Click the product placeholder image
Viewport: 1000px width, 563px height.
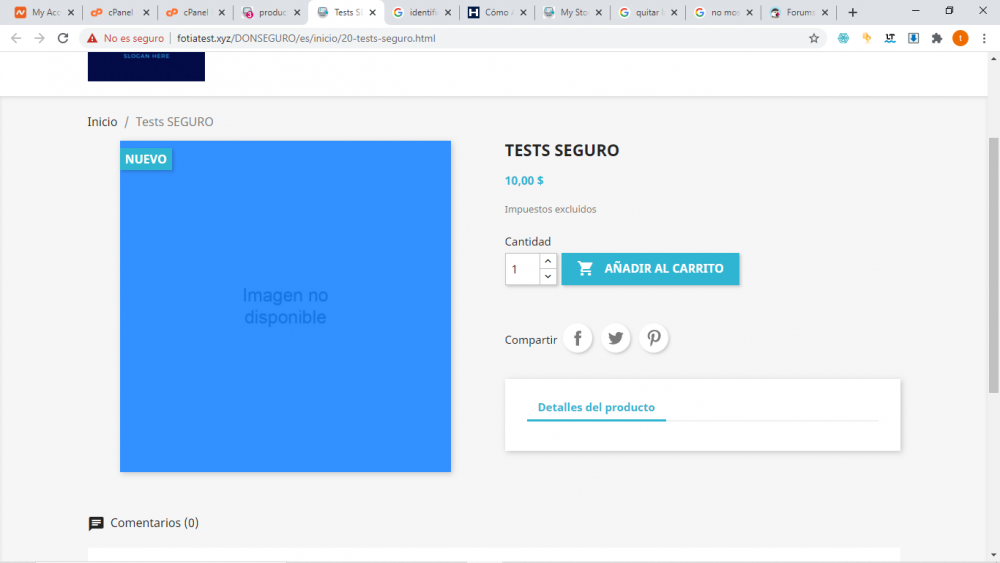[285, 306]
